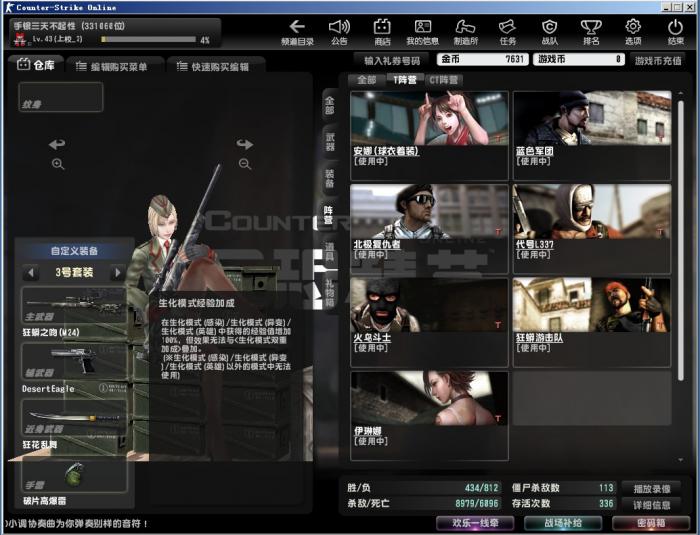This screenshot has width=700, height=535.
Task: Select secondary weapon slot Desert Eagle
Action: pyautogui.click(x=74, y=362)
